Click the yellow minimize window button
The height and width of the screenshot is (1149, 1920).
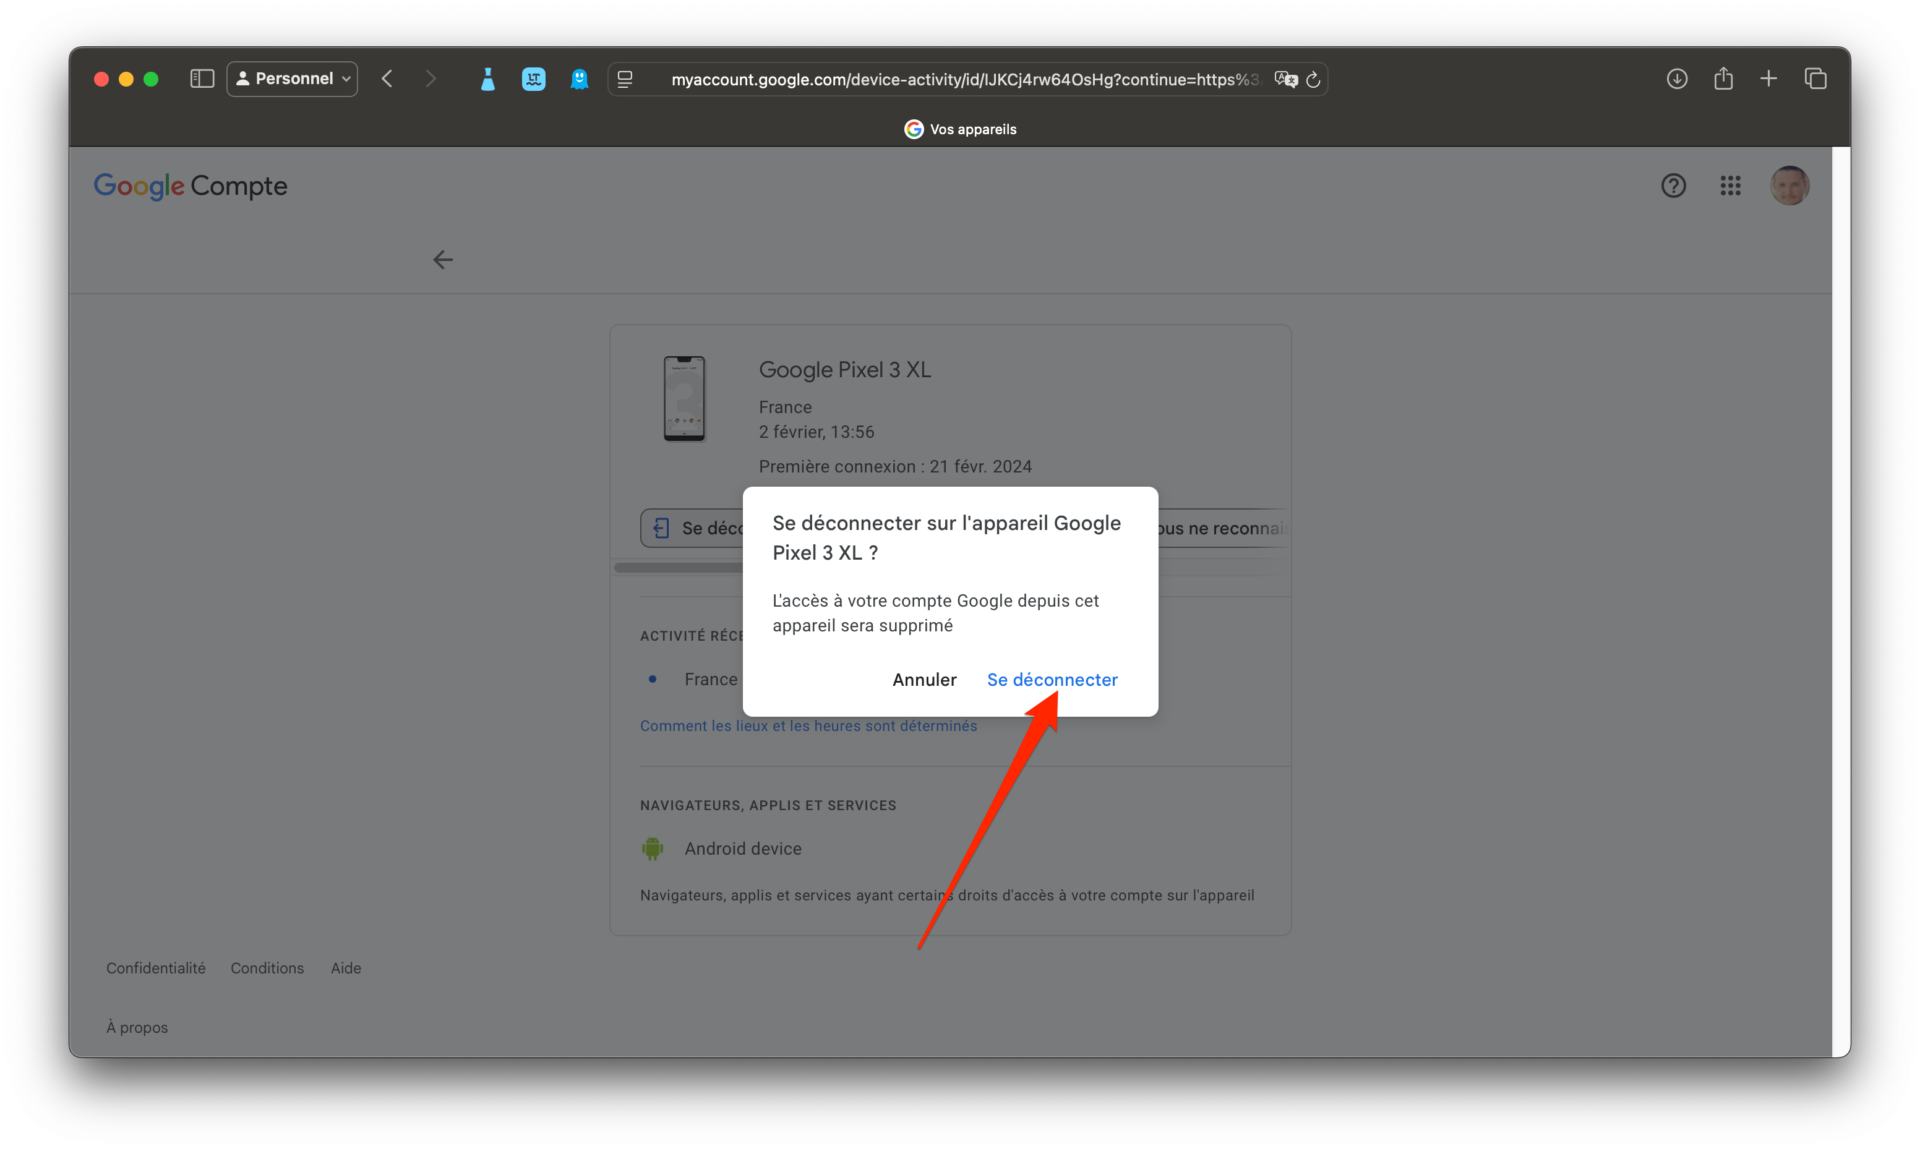pos(126,79)
